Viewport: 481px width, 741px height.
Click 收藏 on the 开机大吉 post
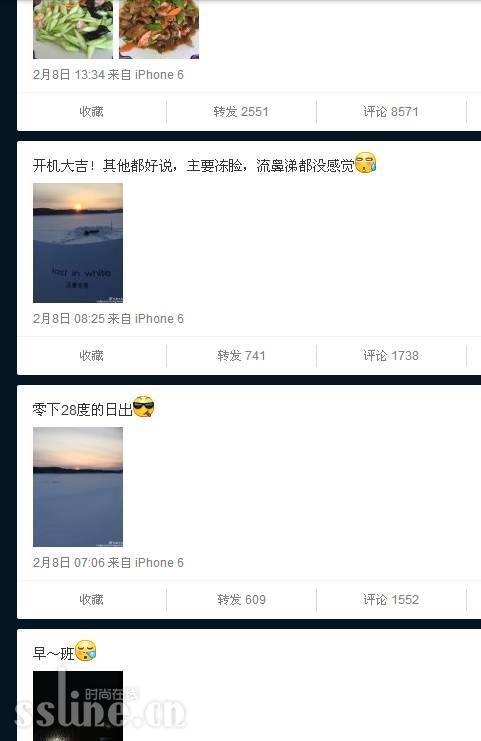[x=91, y=356]
